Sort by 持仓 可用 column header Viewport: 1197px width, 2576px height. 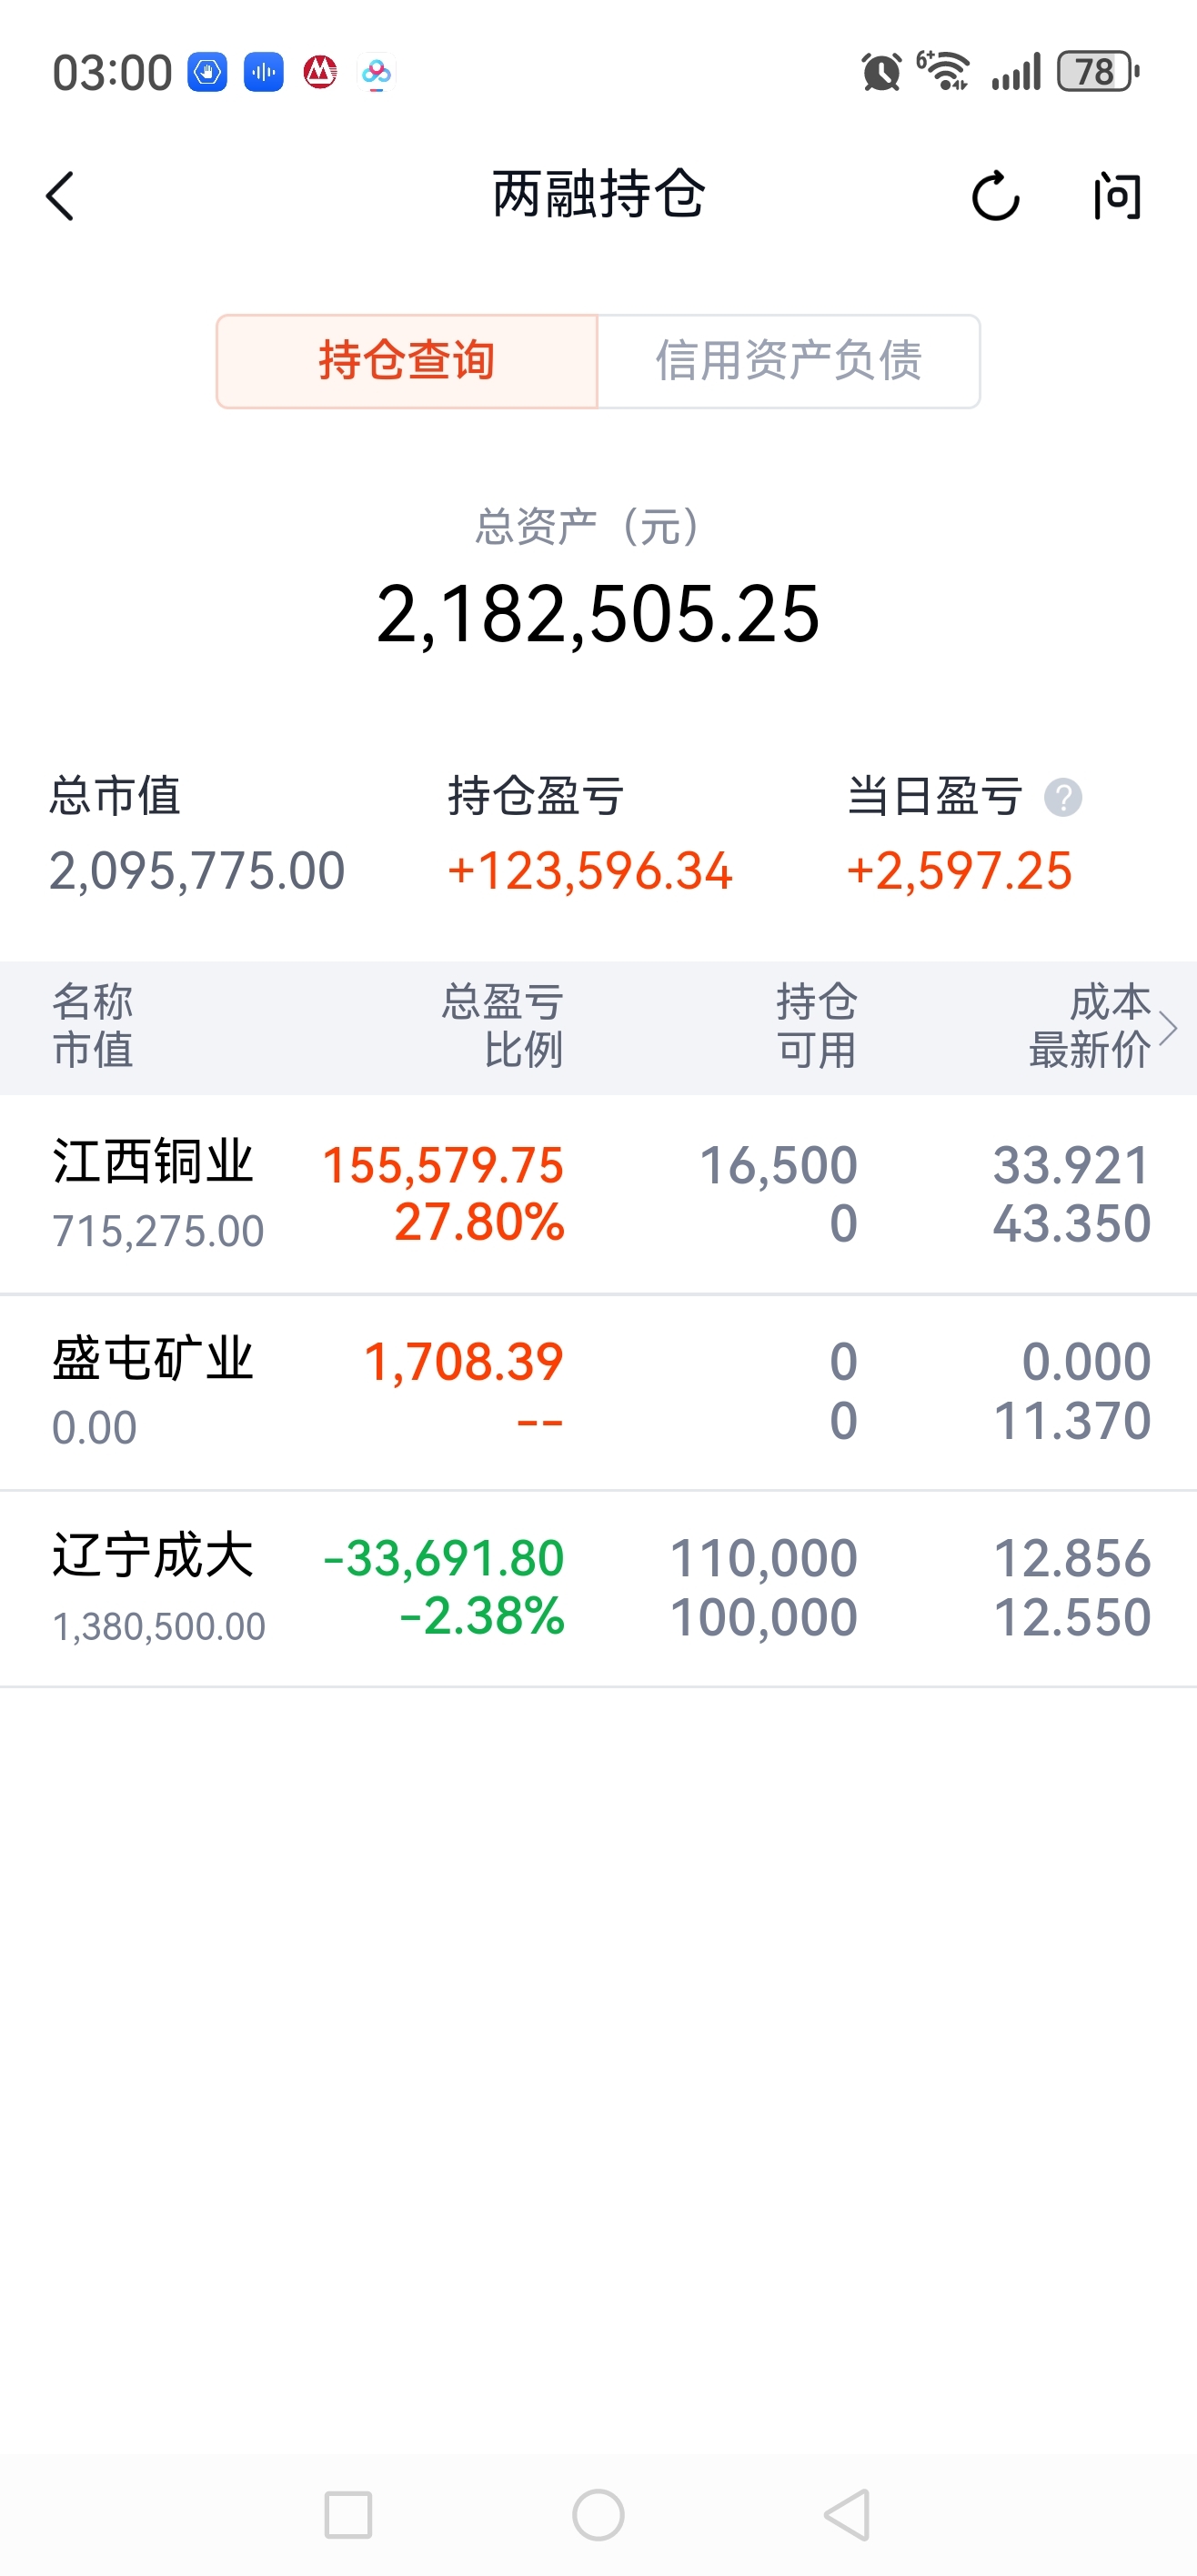point(816,1026)
